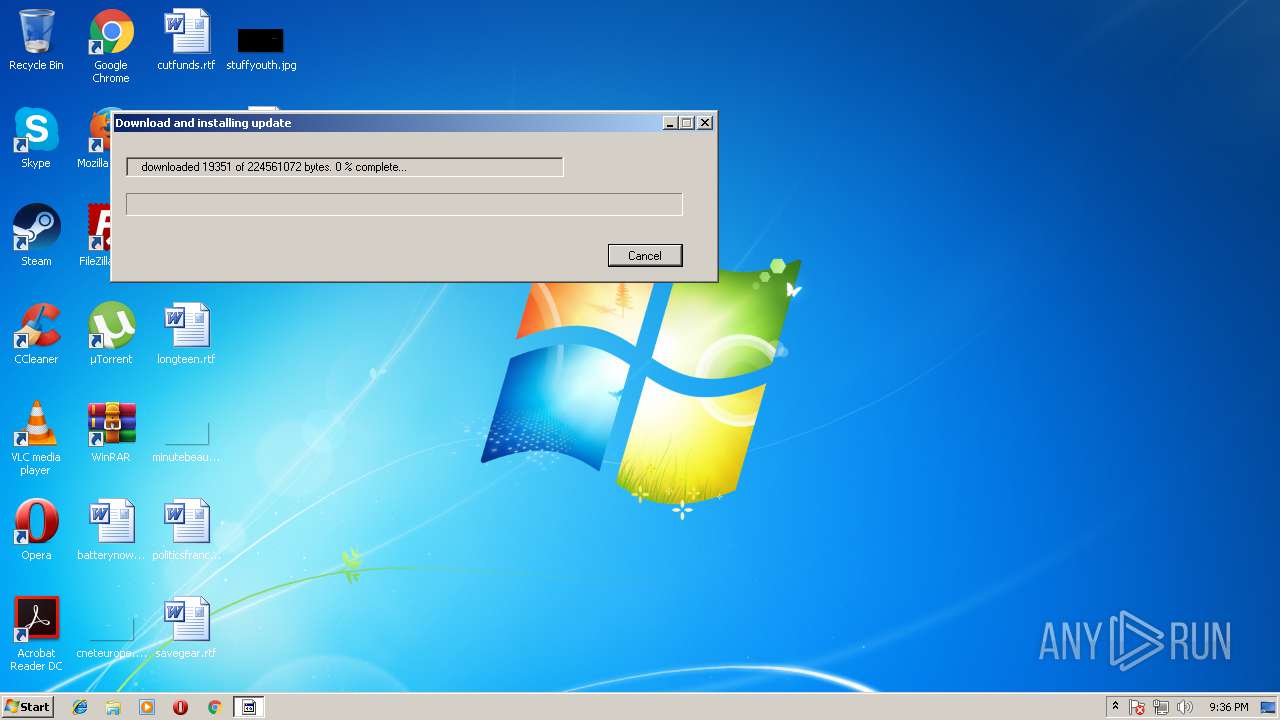Open the Recycle Bin desktop icon
Screen dimensions: 1280x720
36,40
